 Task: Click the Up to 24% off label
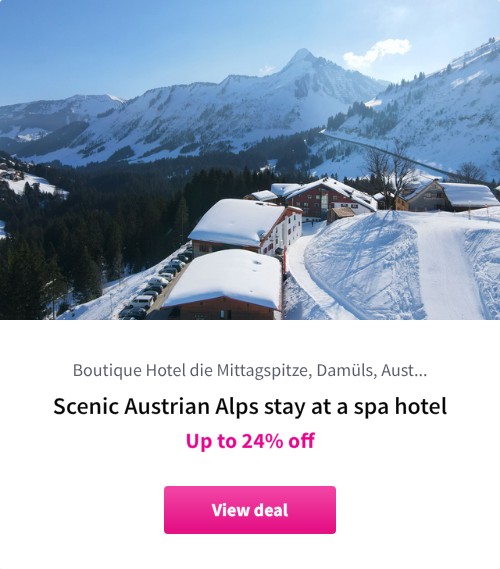pyautogui.click(x=250, y=441)
